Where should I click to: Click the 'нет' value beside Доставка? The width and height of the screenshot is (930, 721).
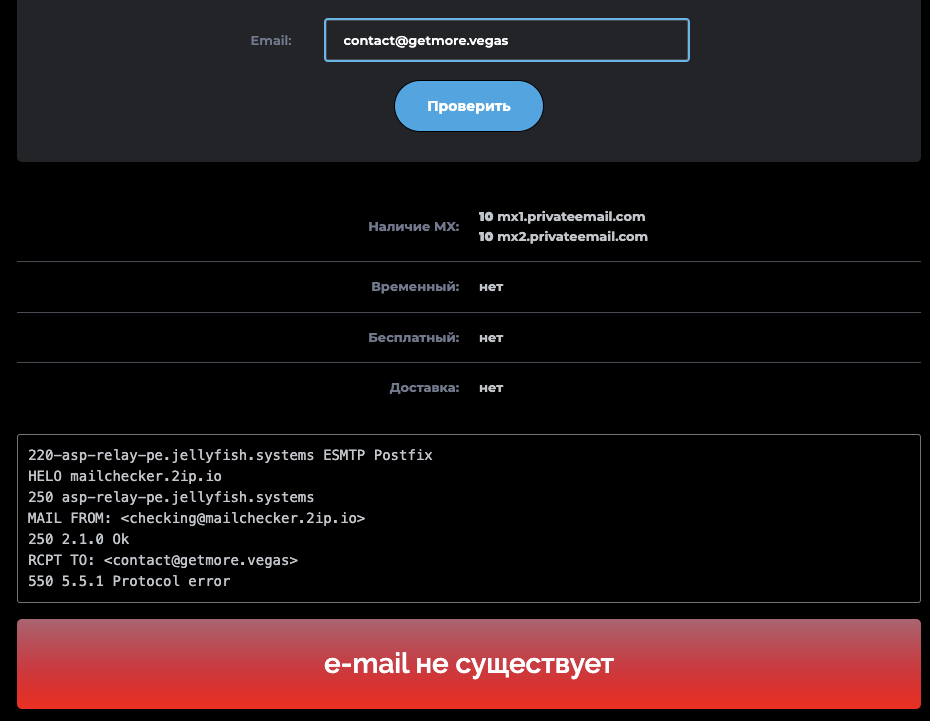490,387
